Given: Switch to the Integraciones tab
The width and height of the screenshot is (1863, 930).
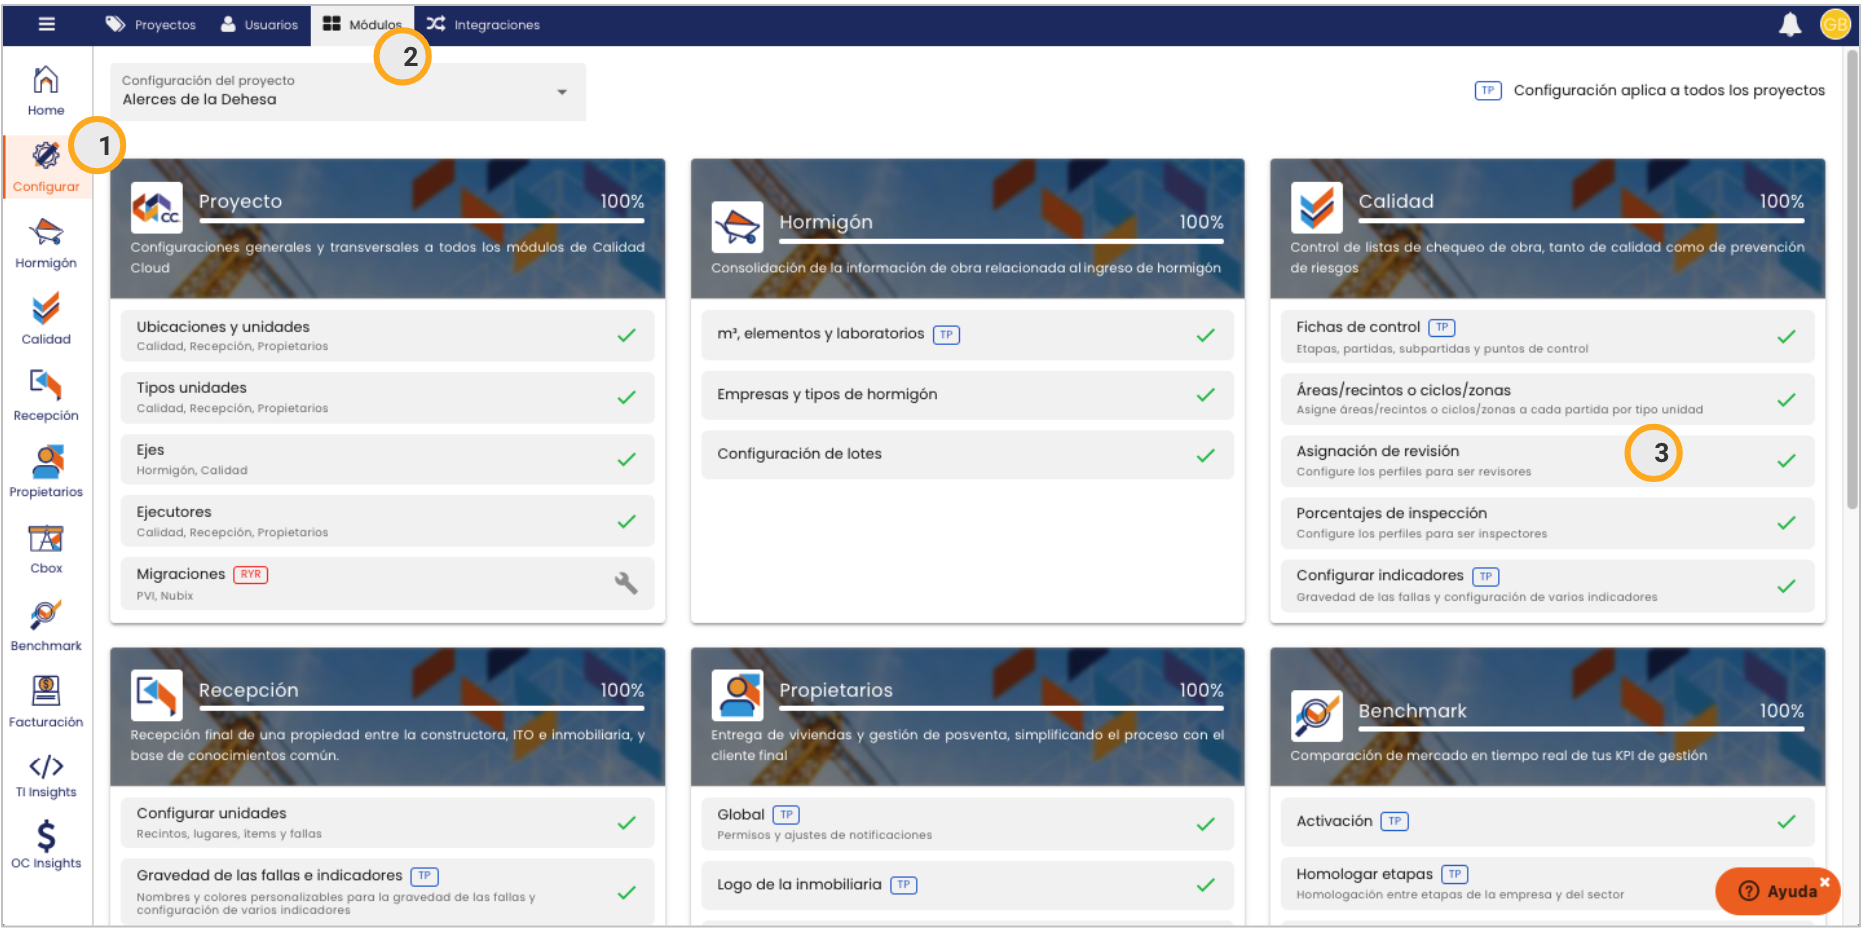Looking at the screenshot, I should tap(483, 25).
